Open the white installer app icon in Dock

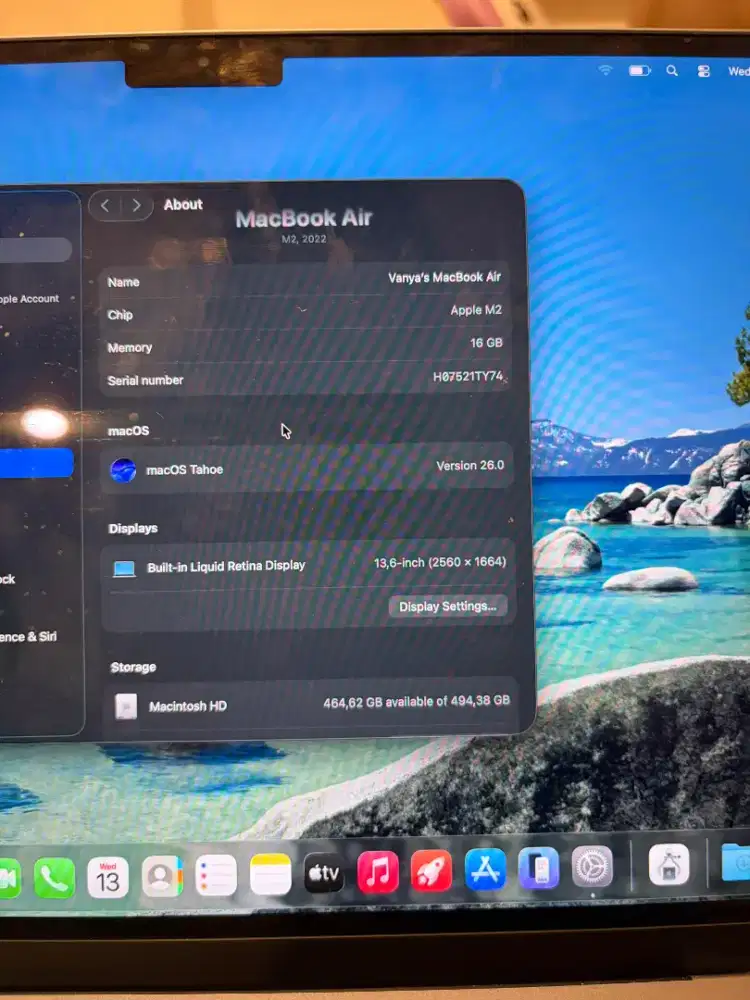pos(669,864)
